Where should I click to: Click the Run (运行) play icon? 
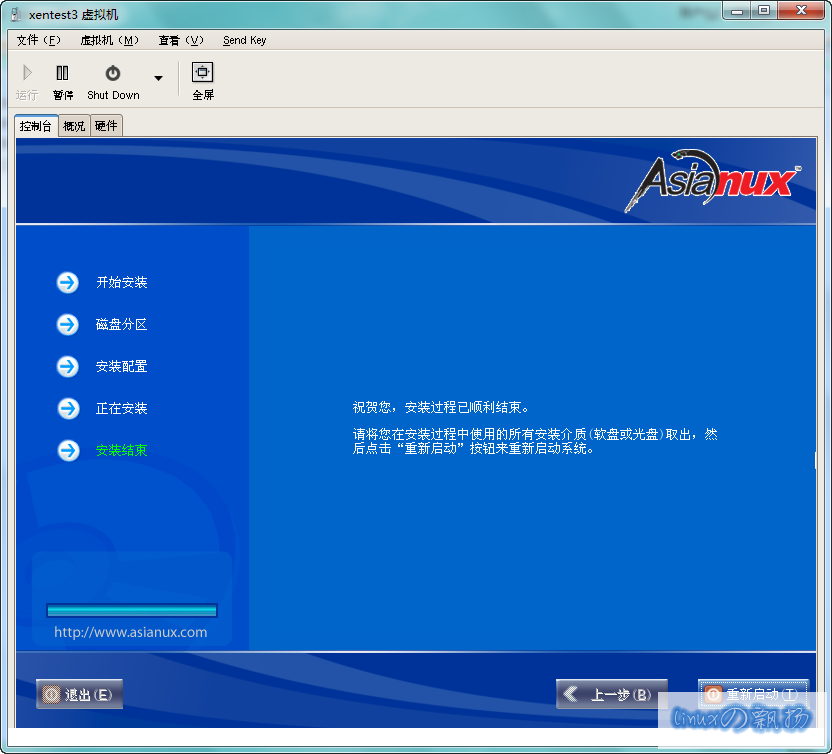tap(27, 73)
